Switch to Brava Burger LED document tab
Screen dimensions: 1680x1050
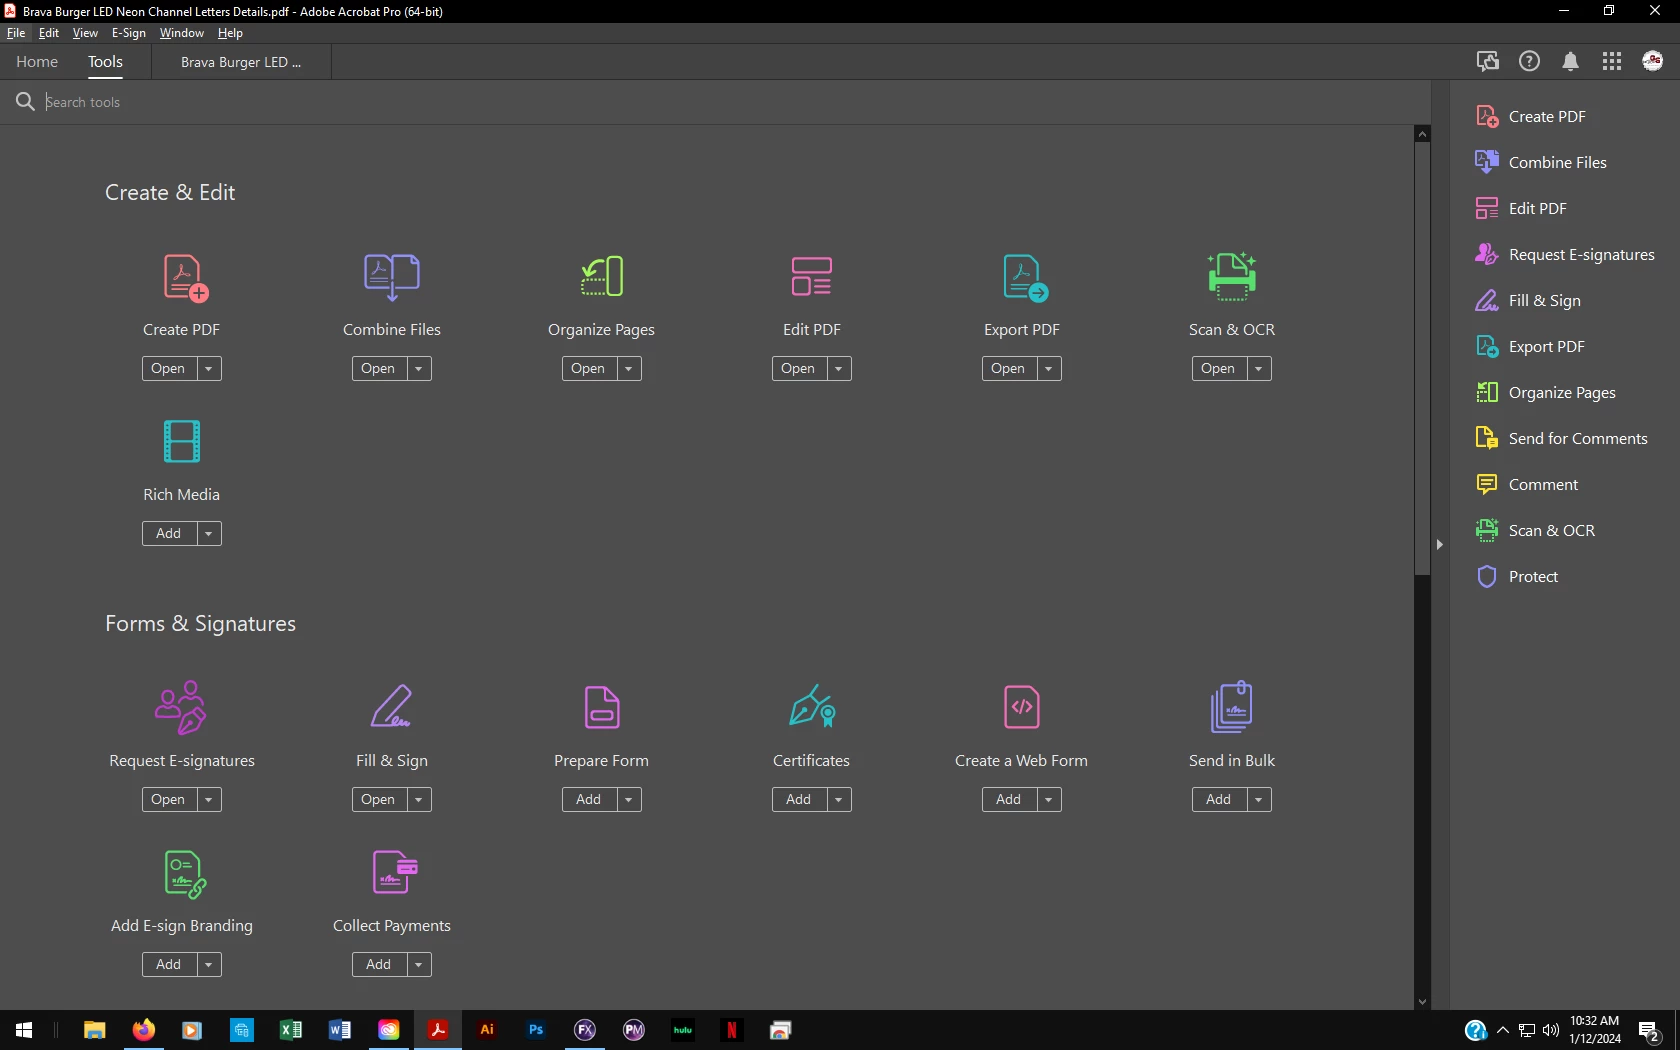click(x=241, y=62)
